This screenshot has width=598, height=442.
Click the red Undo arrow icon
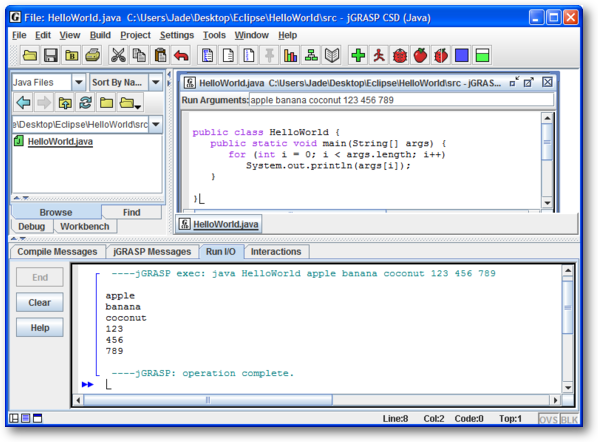point(181,56)
